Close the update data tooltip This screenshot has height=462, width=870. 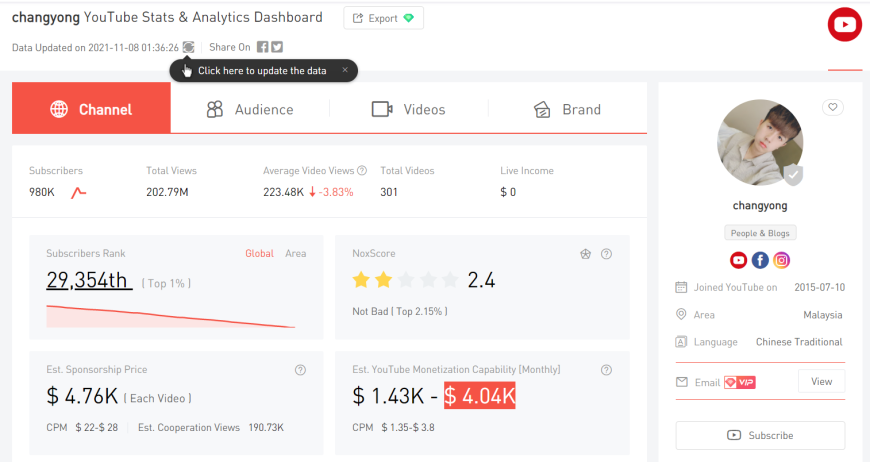click(345, 70)
